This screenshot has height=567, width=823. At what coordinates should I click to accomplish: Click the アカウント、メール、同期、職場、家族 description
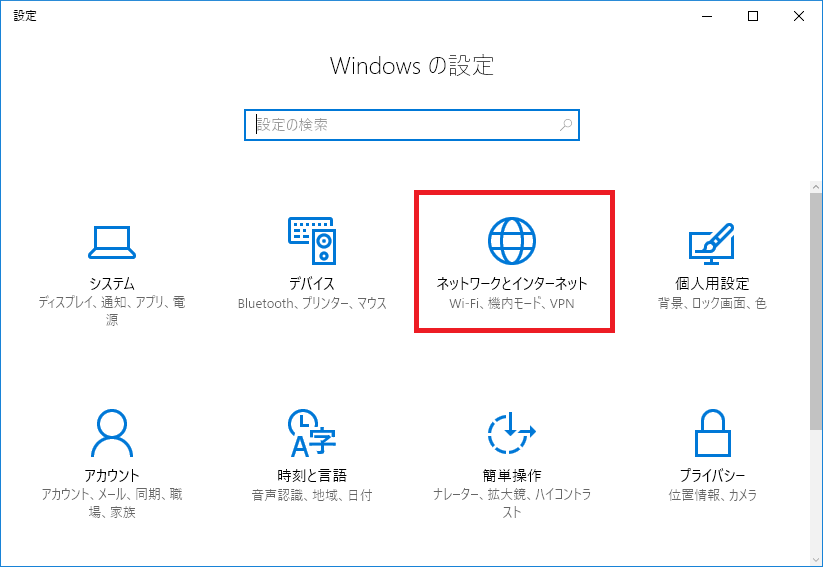pyautogui.click(x=112, y=503)
